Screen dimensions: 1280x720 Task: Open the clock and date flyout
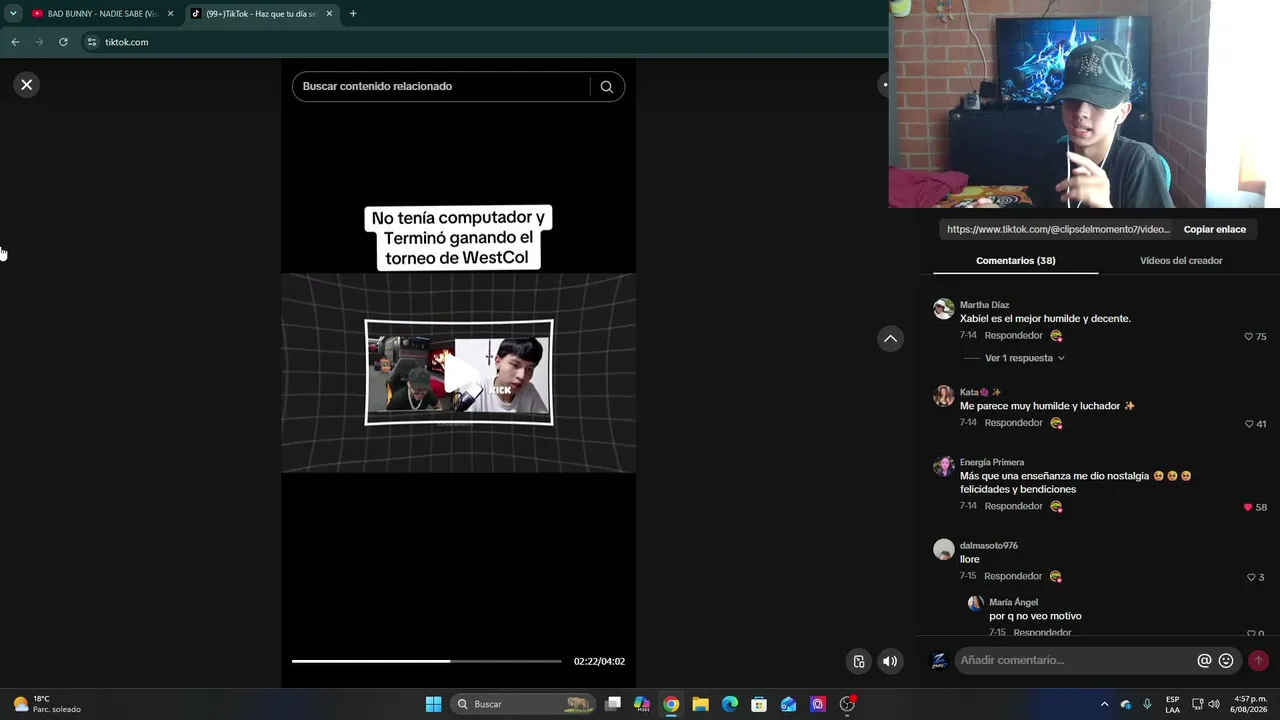click(x=1250, y=704)
